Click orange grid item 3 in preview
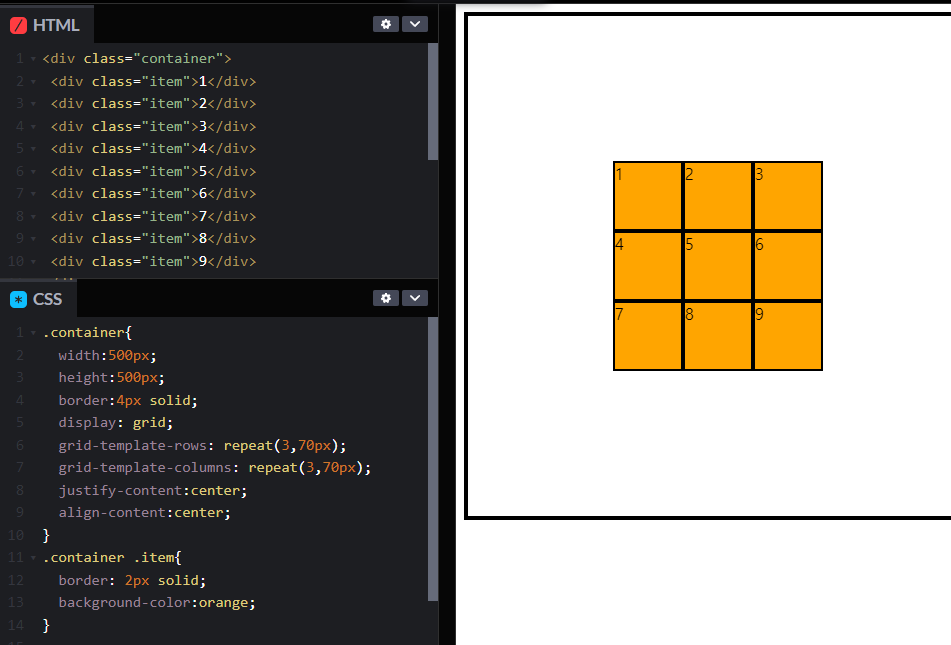 click(x=788, y=196)
